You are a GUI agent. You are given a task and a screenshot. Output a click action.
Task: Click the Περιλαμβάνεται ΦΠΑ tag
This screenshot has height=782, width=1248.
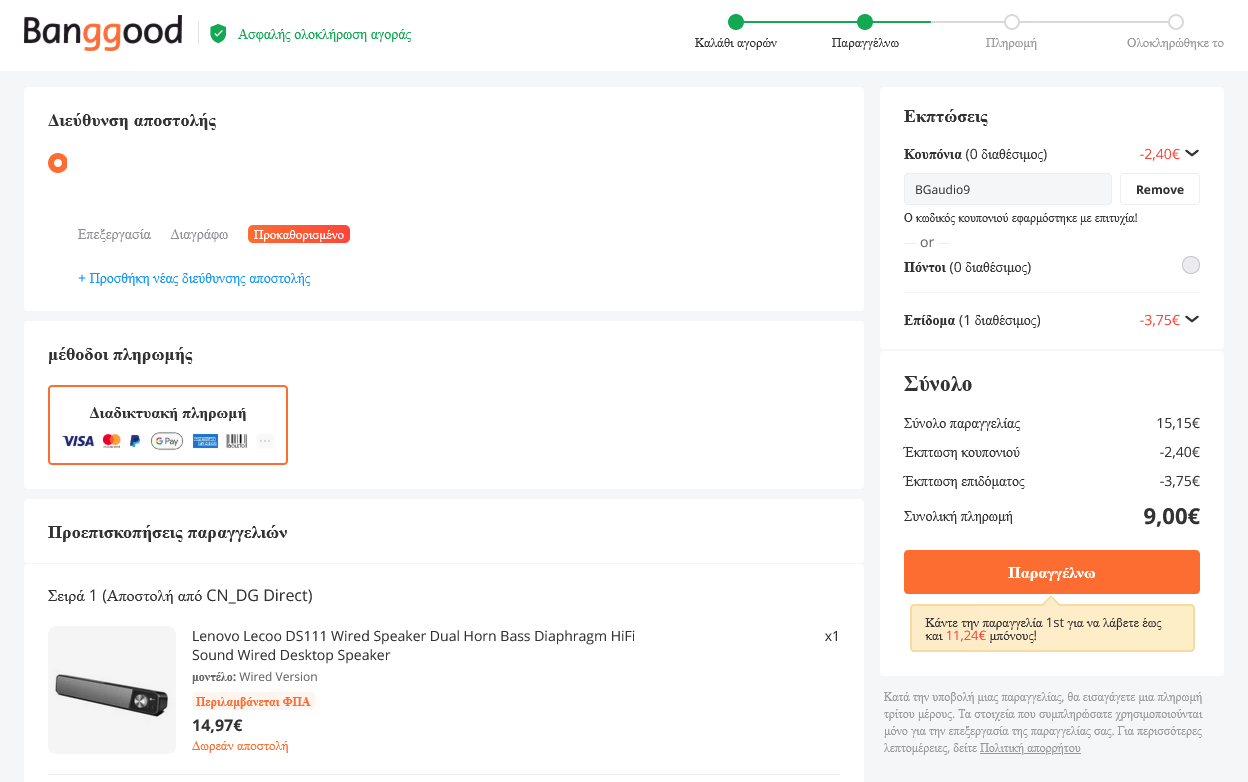tap(254, 702)
